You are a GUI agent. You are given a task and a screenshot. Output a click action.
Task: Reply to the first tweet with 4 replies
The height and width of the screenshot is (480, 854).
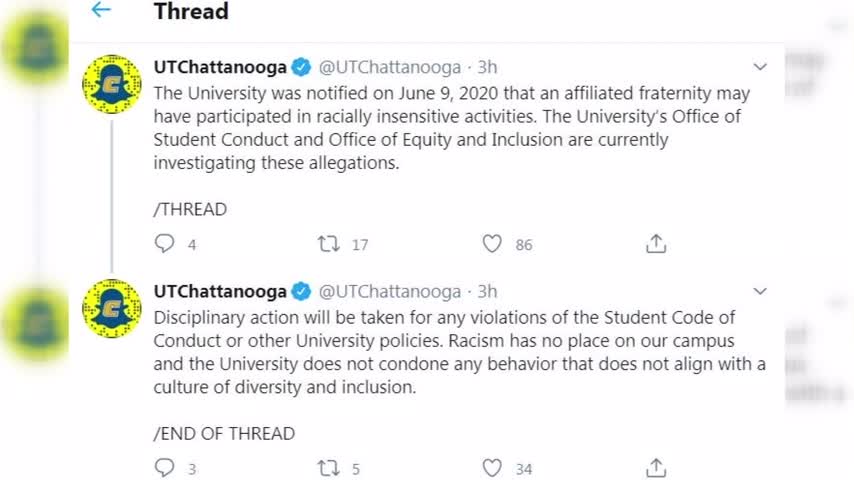164,244
